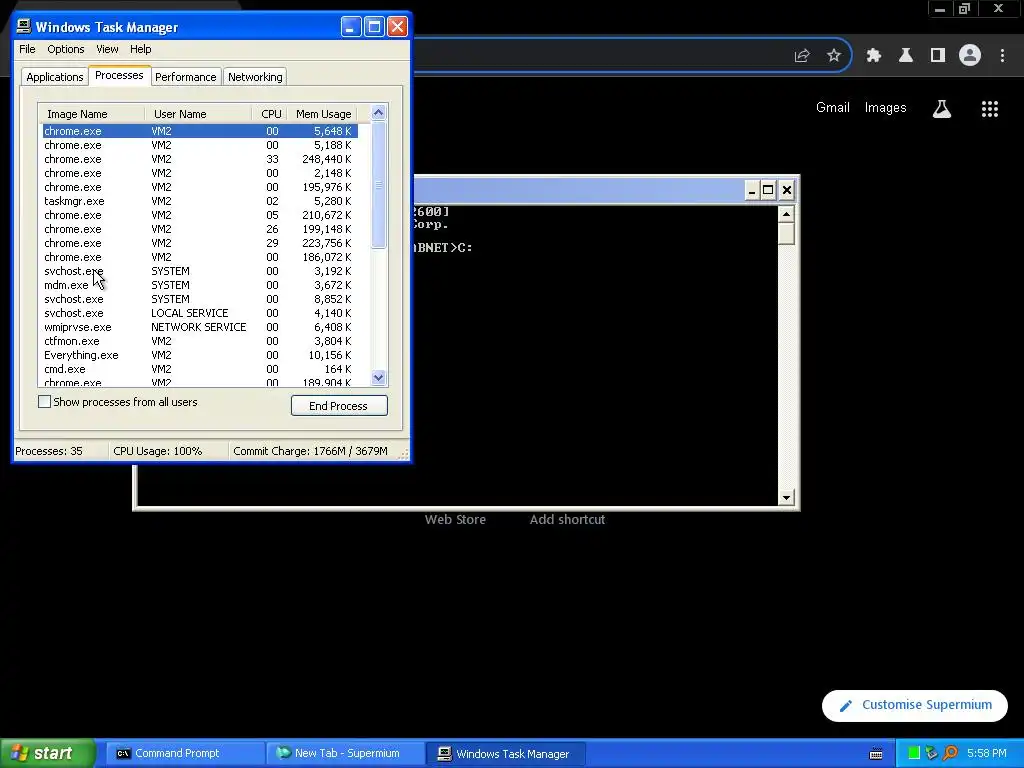Select svchost.exe using 8,852 K memory
Screen dimensions: 1024x768
200,299
